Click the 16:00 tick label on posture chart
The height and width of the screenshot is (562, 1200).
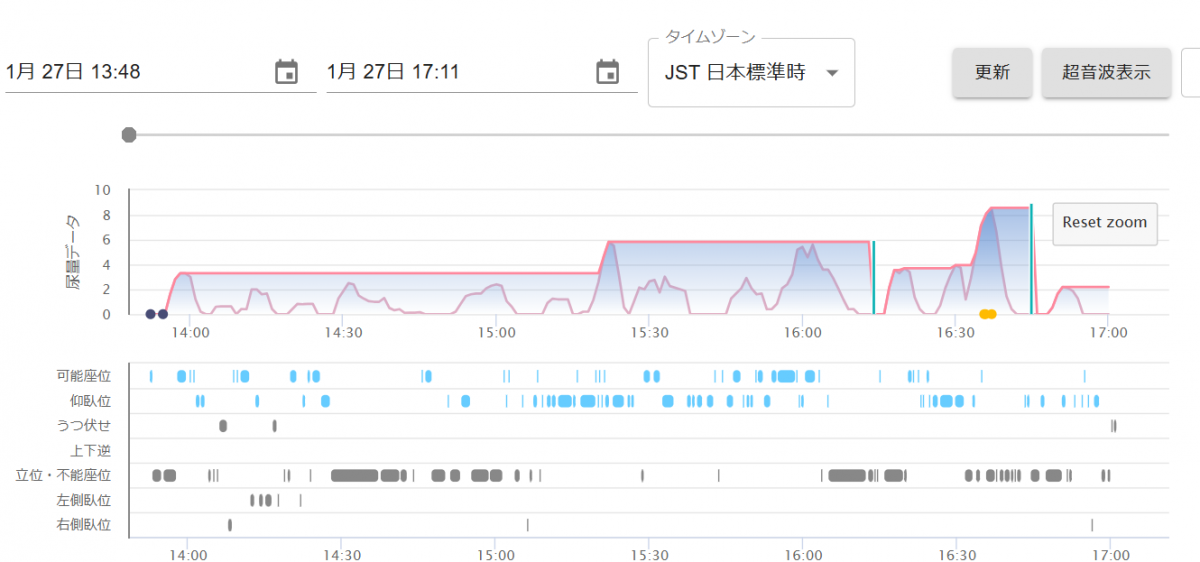pos(803,554)
